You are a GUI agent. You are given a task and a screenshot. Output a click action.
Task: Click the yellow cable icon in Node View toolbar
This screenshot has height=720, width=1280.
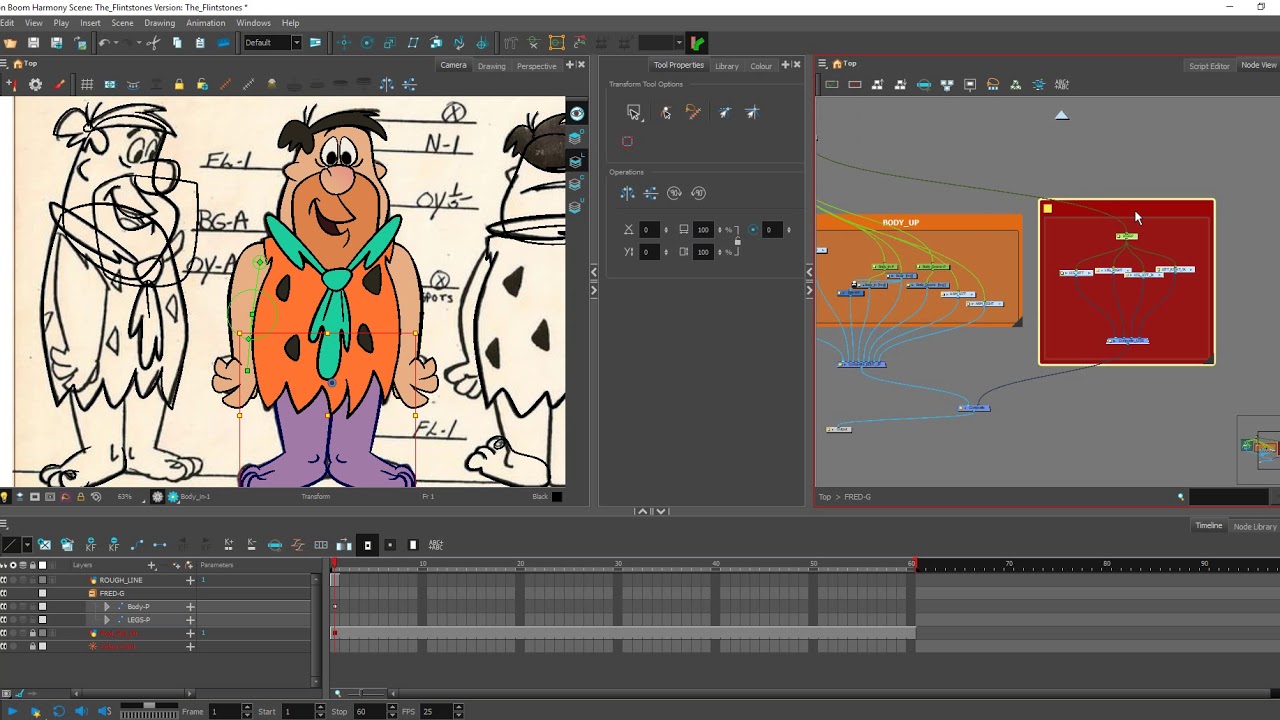point(993,85)
